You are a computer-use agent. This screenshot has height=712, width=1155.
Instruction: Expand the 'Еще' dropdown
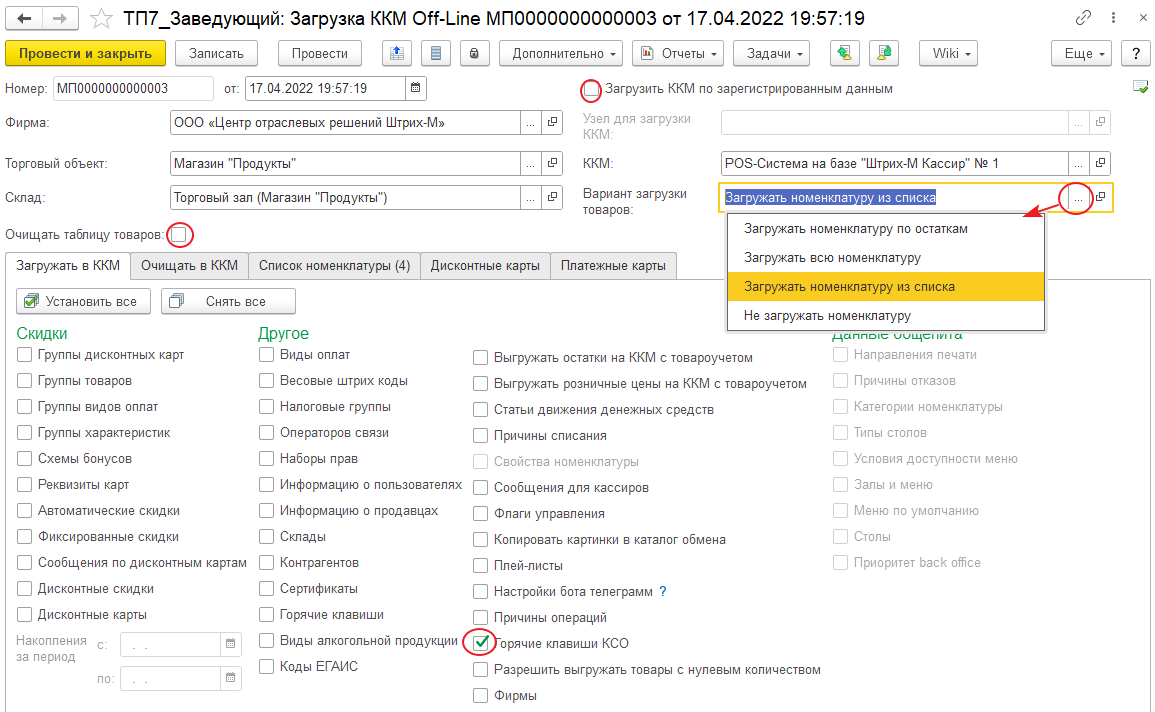point(1081,54)
